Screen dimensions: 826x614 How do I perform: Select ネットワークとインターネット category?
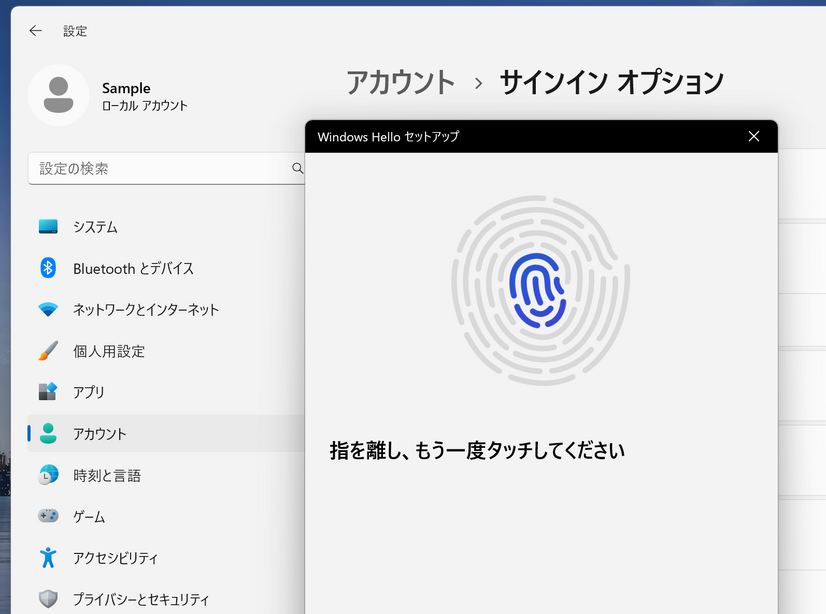(x=166, y=309)
